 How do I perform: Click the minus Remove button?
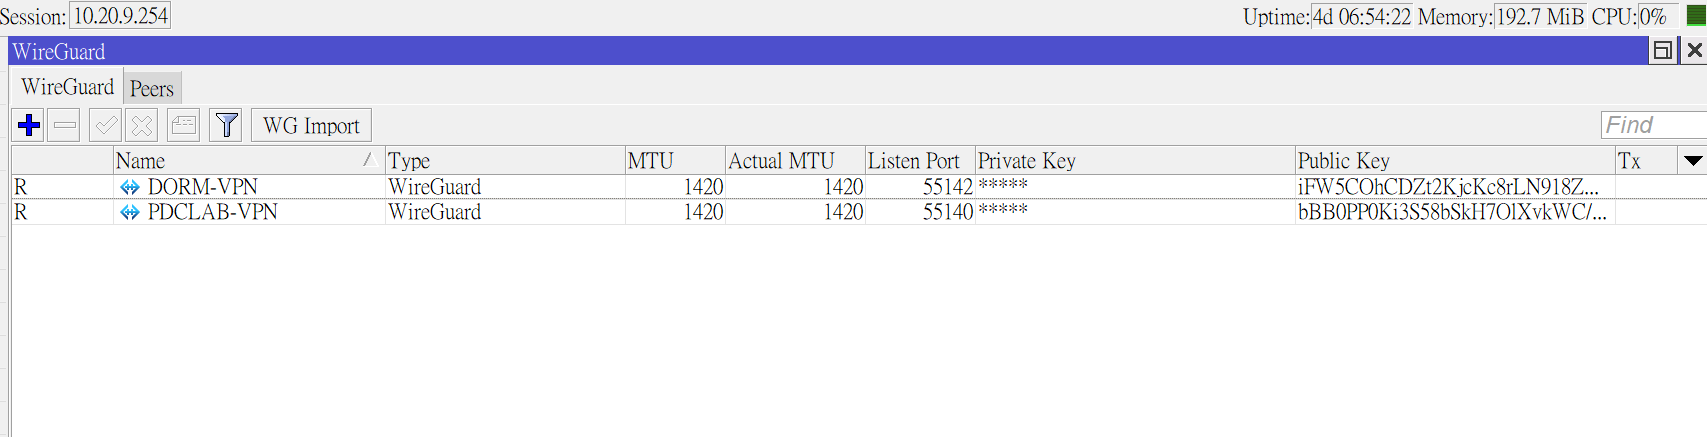65,125
